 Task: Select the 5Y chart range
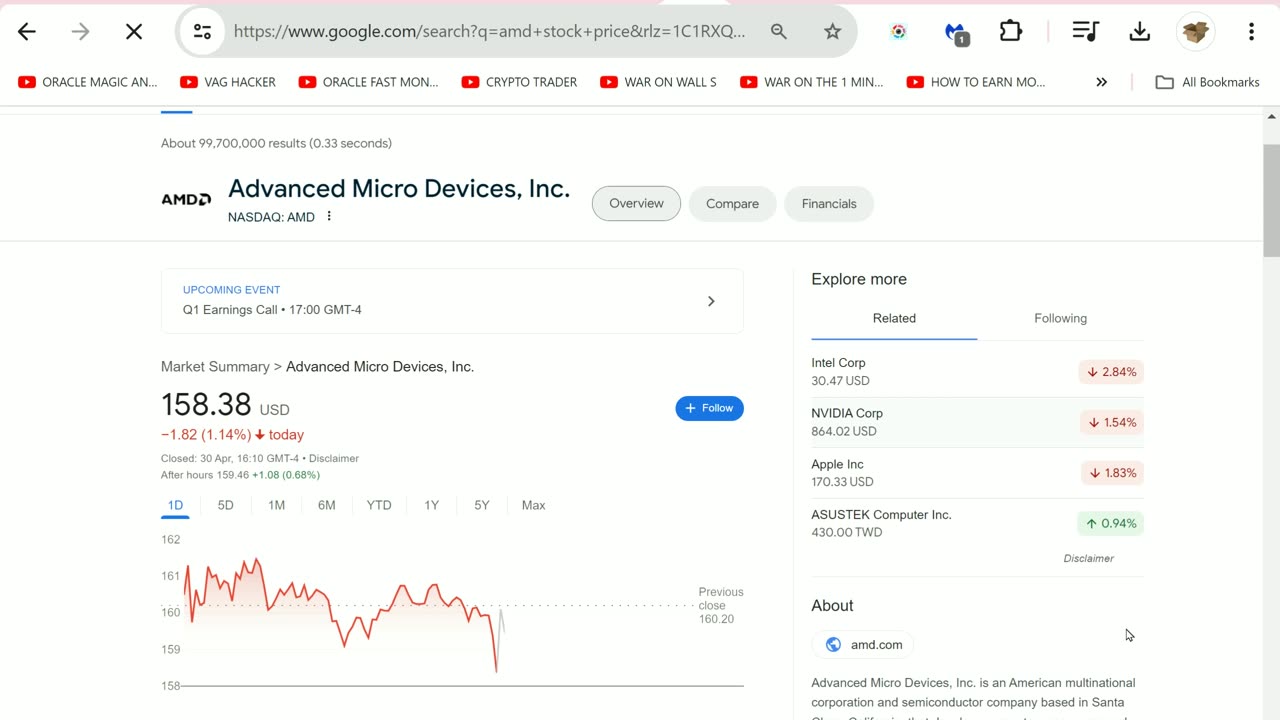click(482, 505)
